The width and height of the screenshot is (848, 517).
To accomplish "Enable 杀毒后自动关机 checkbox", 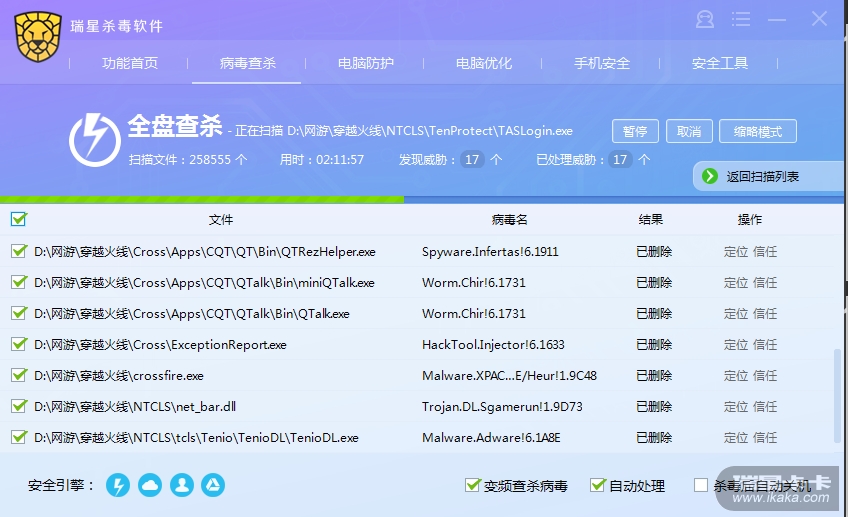I will pyautogui.click(x=701, y=485).
